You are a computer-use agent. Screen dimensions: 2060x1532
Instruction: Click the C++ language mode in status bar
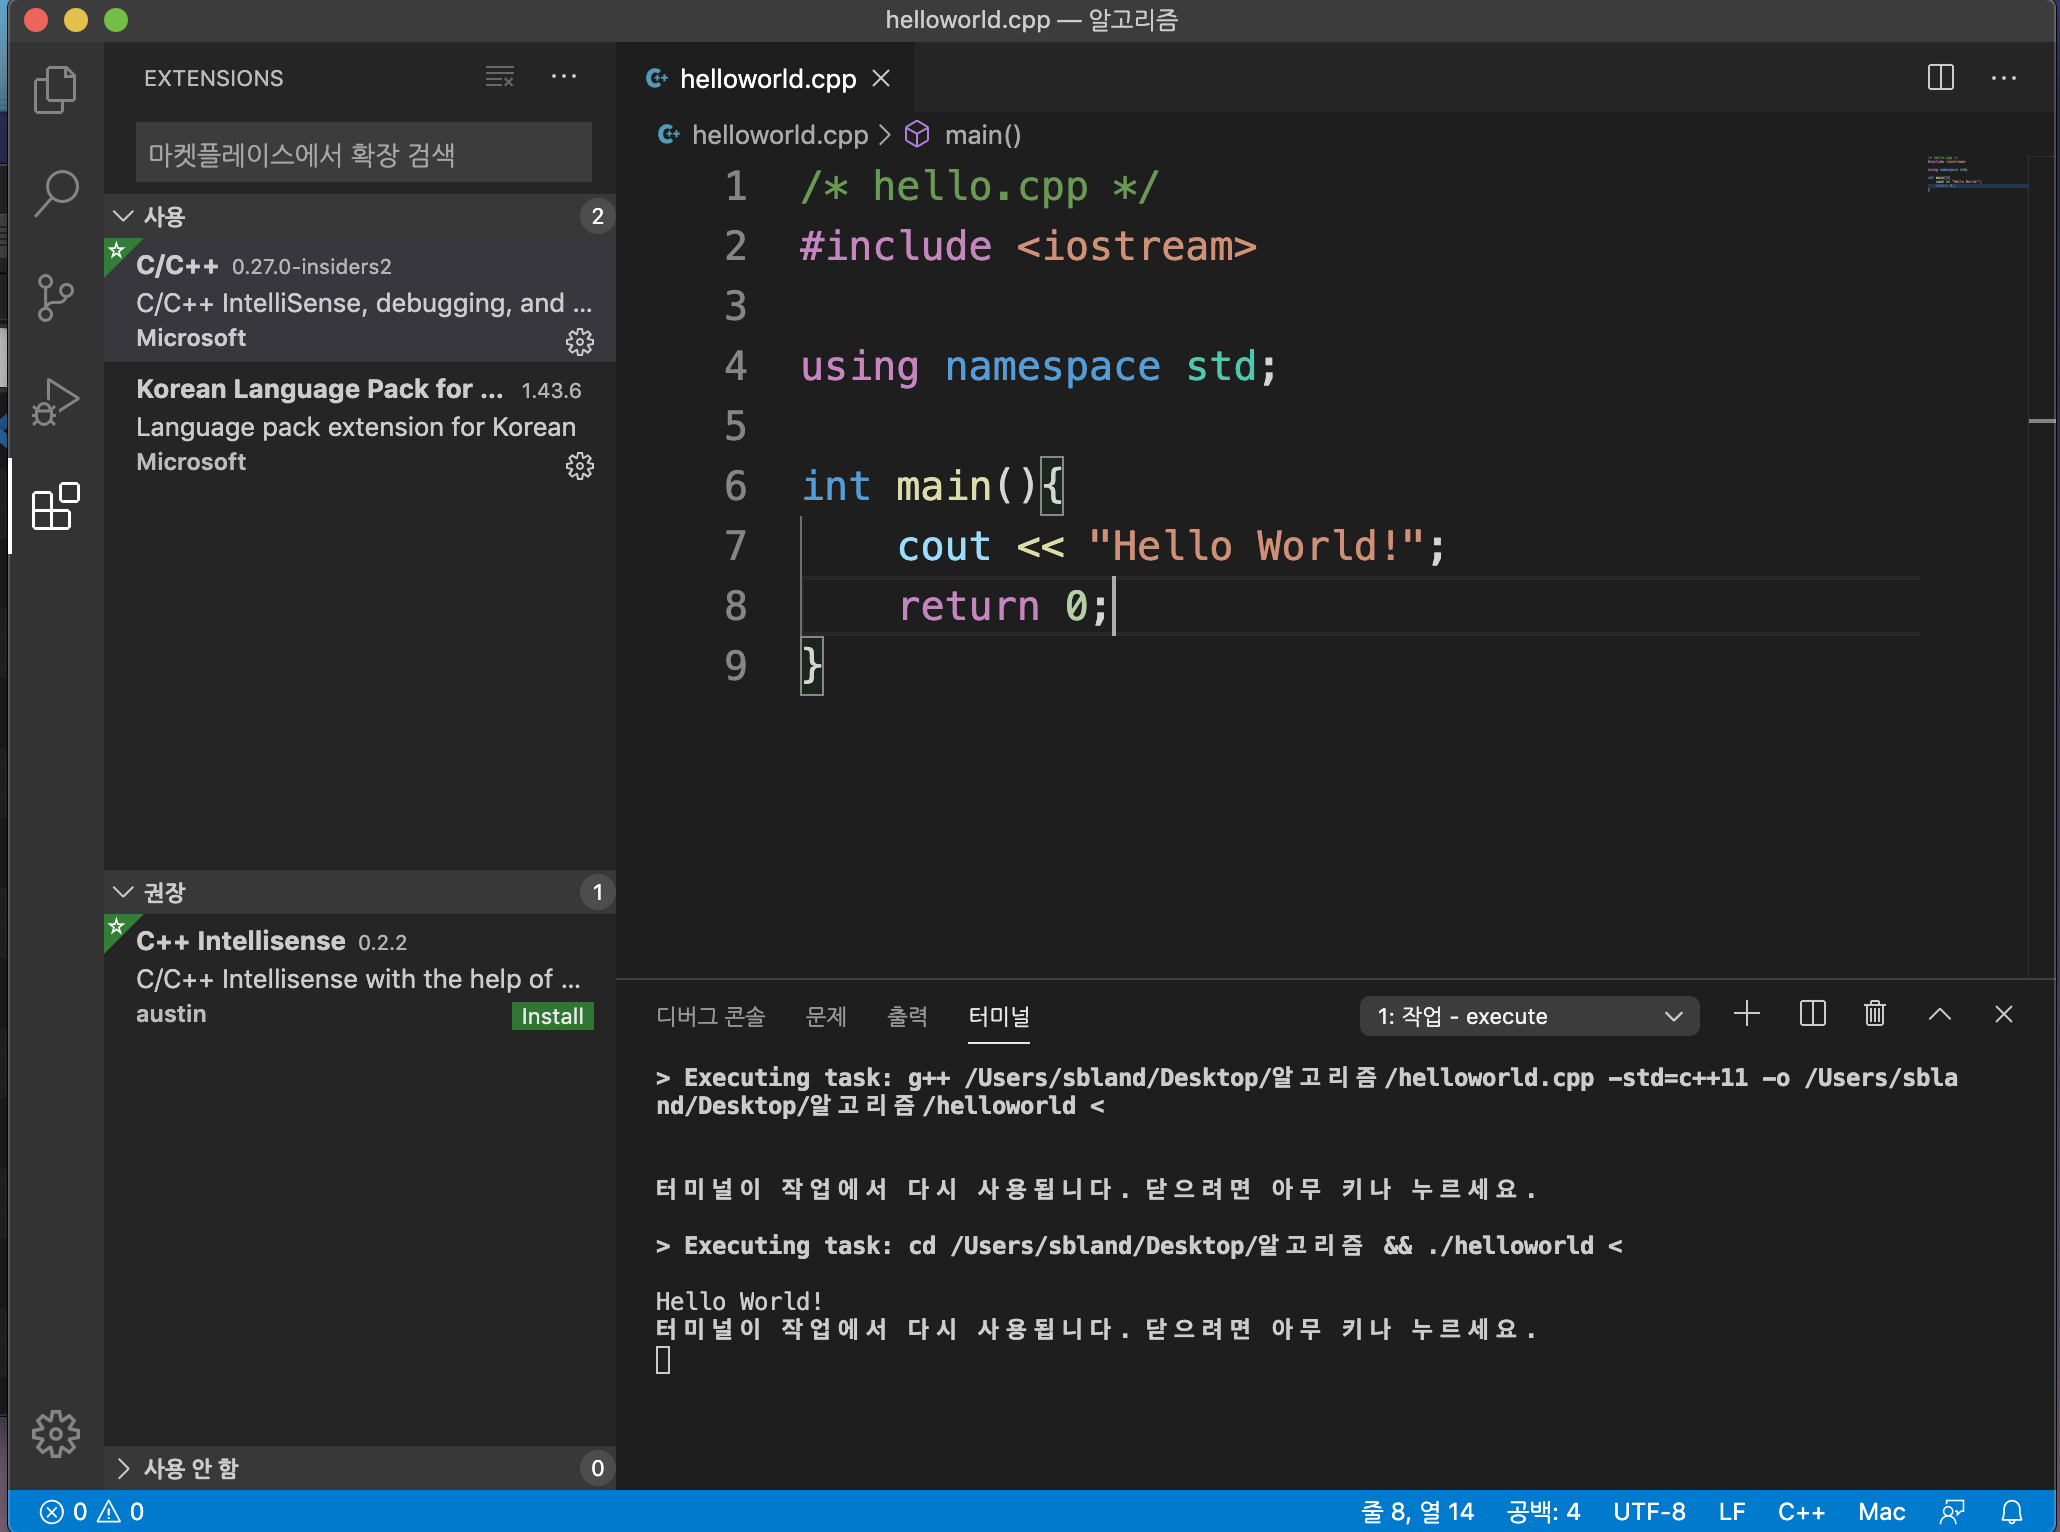click(x=1800, y=1512)
